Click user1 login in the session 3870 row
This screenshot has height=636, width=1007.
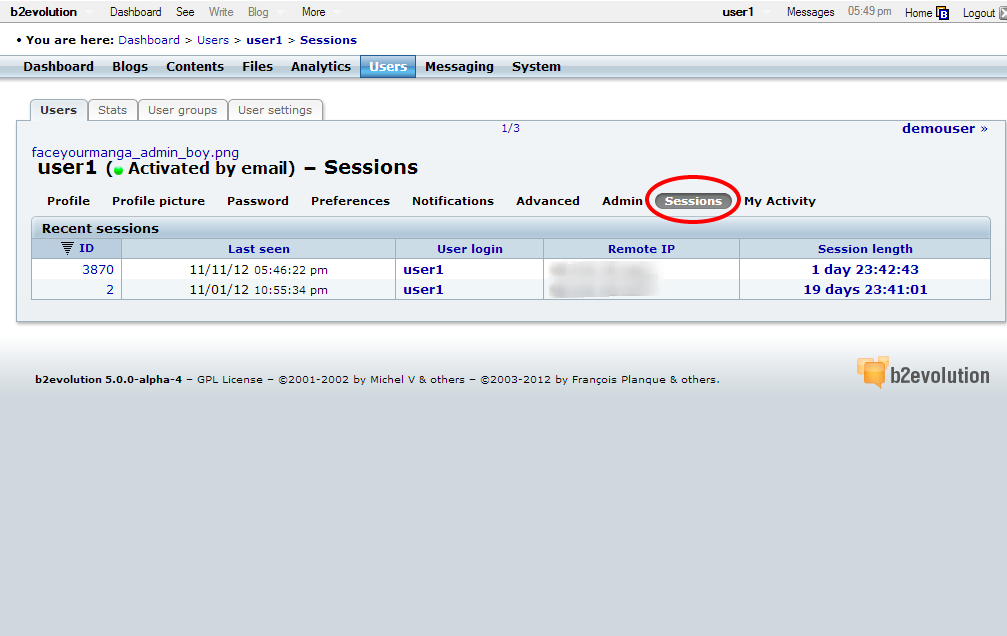[423, 270]
